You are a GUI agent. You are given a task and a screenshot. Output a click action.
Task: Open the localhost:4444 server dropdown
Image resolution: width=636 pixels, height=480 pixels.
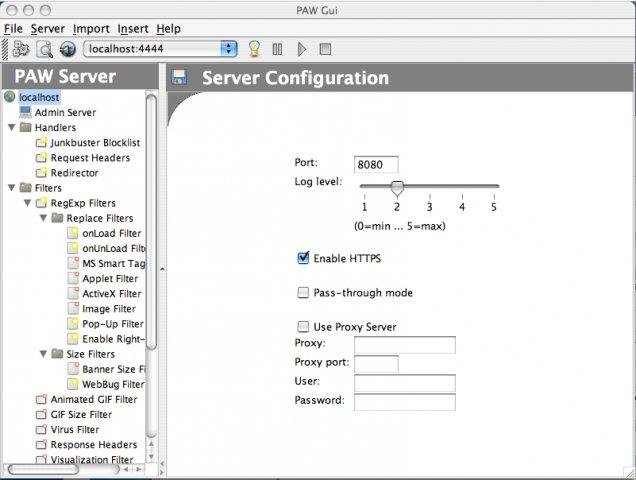228,49
